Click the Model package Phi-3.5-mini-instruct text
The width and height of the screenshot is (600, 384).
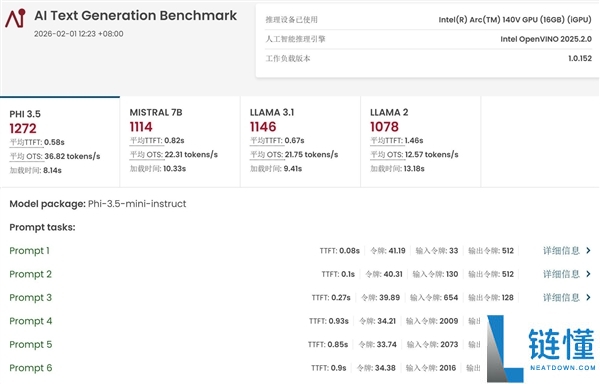[x=98, y=204]
